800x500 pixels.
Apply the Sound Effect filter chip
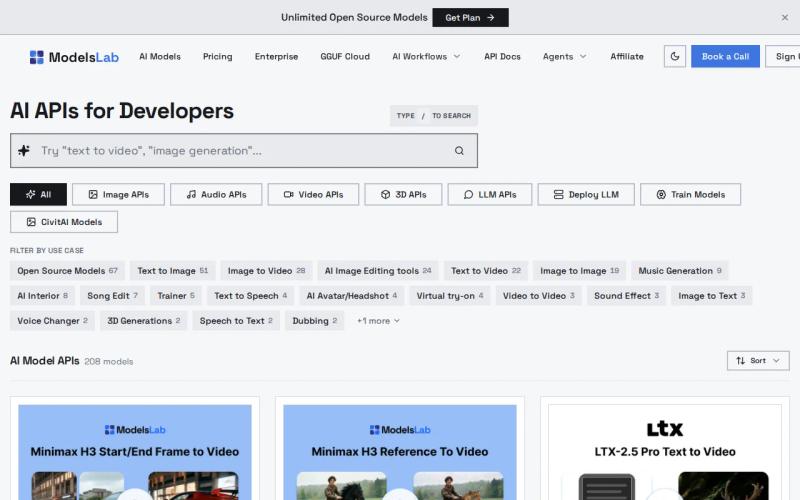coord(626,296)
